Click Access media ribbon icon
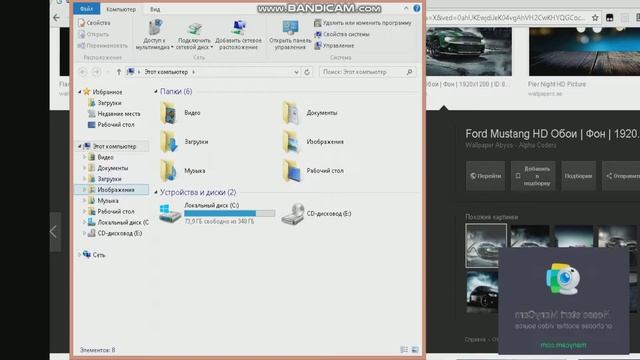This screenshot has height=360, width=640. pyautogui.click(x=155, y=27)
